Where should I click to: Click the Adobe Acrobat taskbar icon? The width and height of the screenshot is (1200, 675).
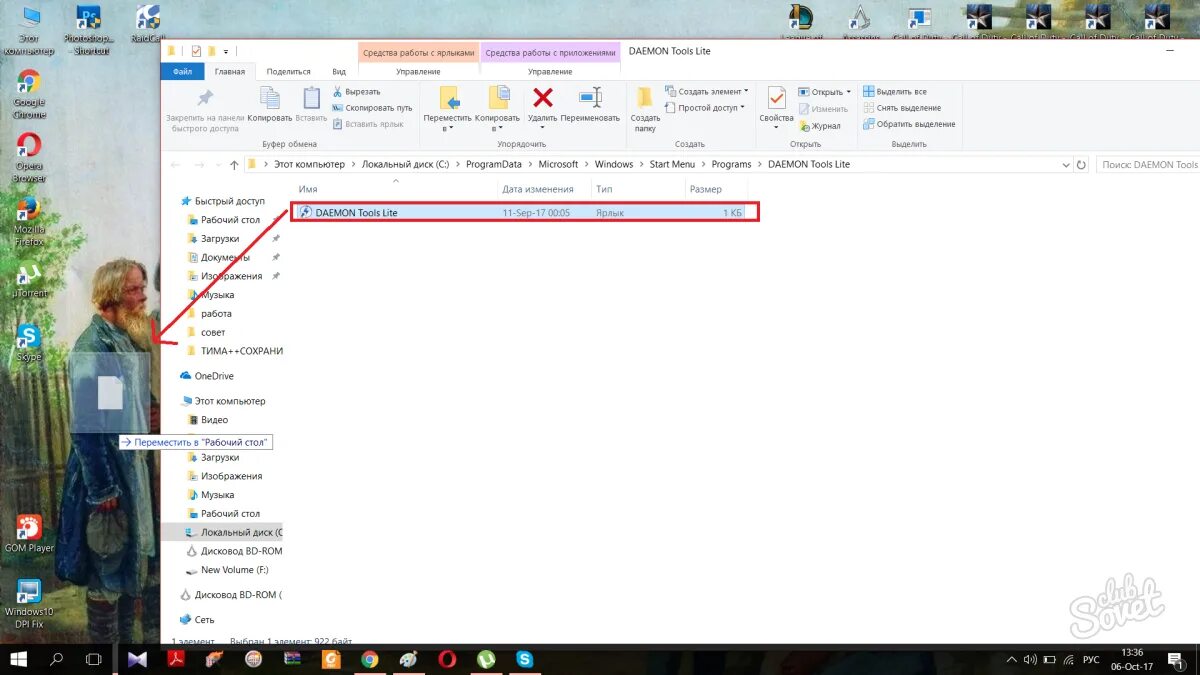(x=177, y=659)
